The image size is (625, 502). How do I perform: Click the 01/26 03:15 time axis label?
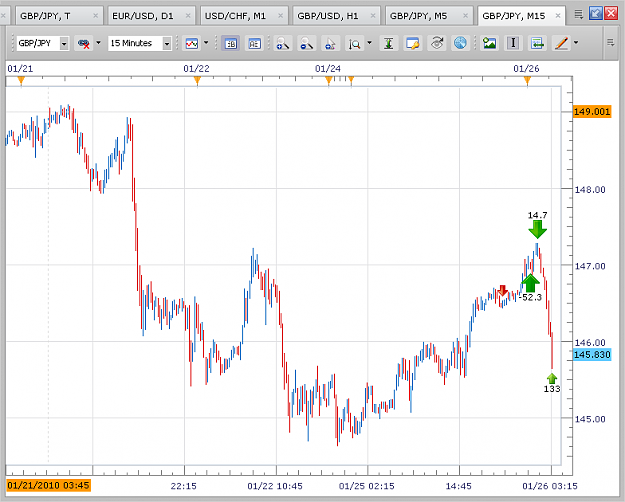(550, 486)
